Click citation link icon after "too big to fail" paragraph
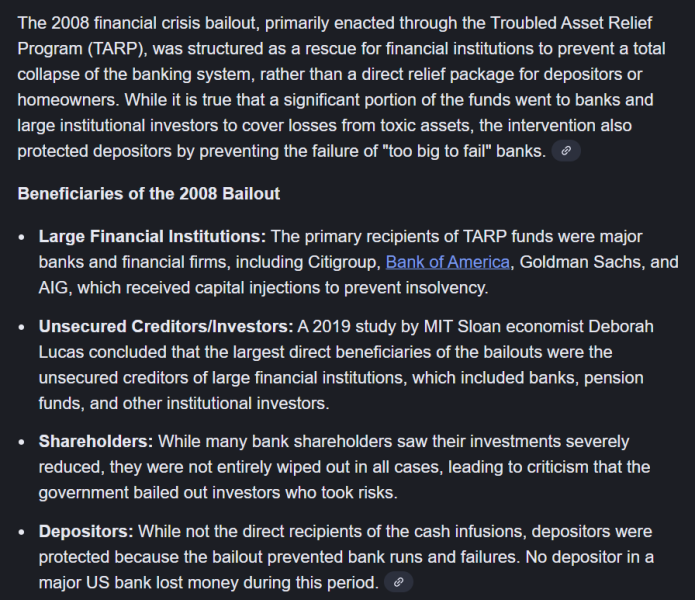 coord(566,151)
